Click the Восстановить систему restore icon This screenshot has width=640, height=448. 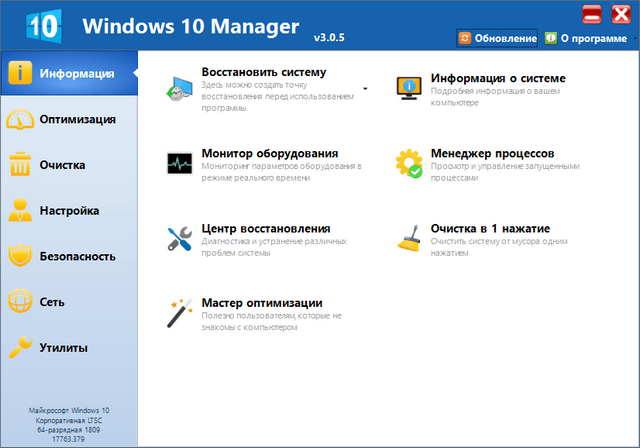180,89
